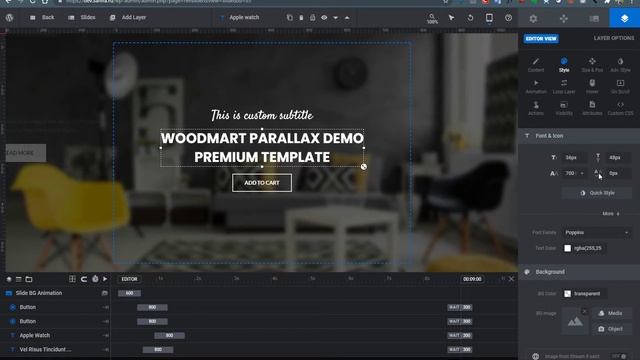Viewport: 640px width, 360px height.
Task: Switch to the layer options tab
Action: 624,18
